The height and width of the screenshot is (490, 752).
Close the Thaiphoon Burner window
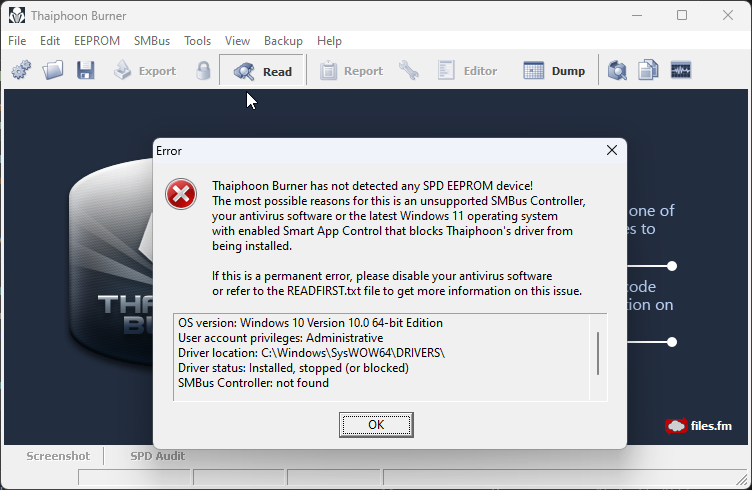pyautogui.click(x=728, y=15)
